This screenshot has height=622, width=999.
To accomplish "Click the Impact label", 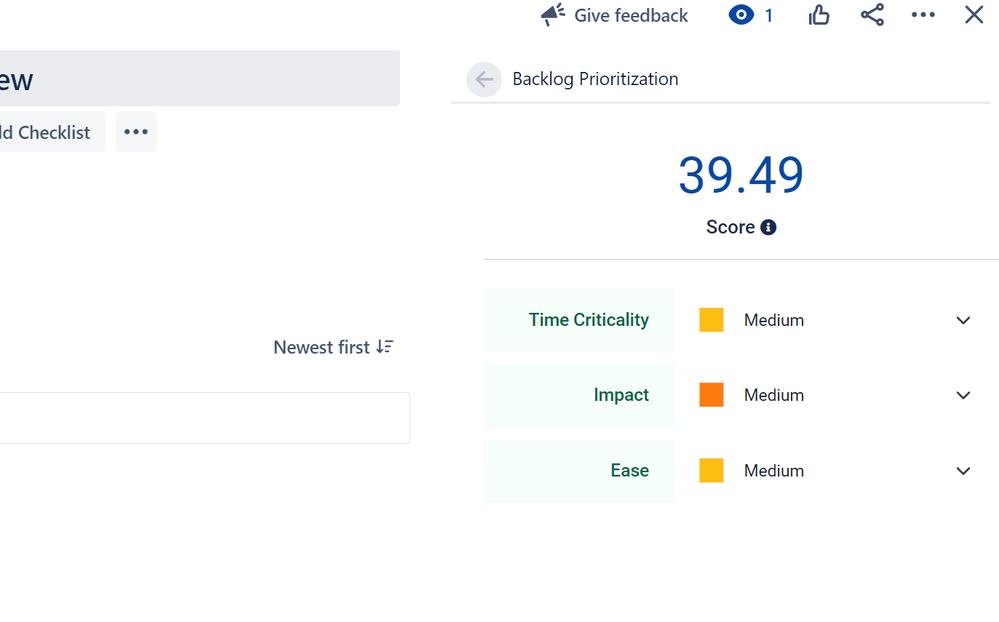I will coord(621,395).
